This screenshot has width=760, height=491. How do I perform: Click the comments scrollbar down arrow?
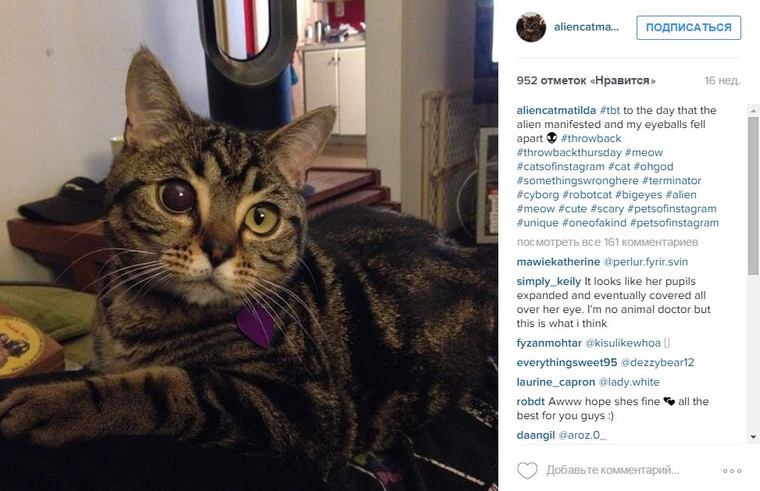[x=753, y=437]
